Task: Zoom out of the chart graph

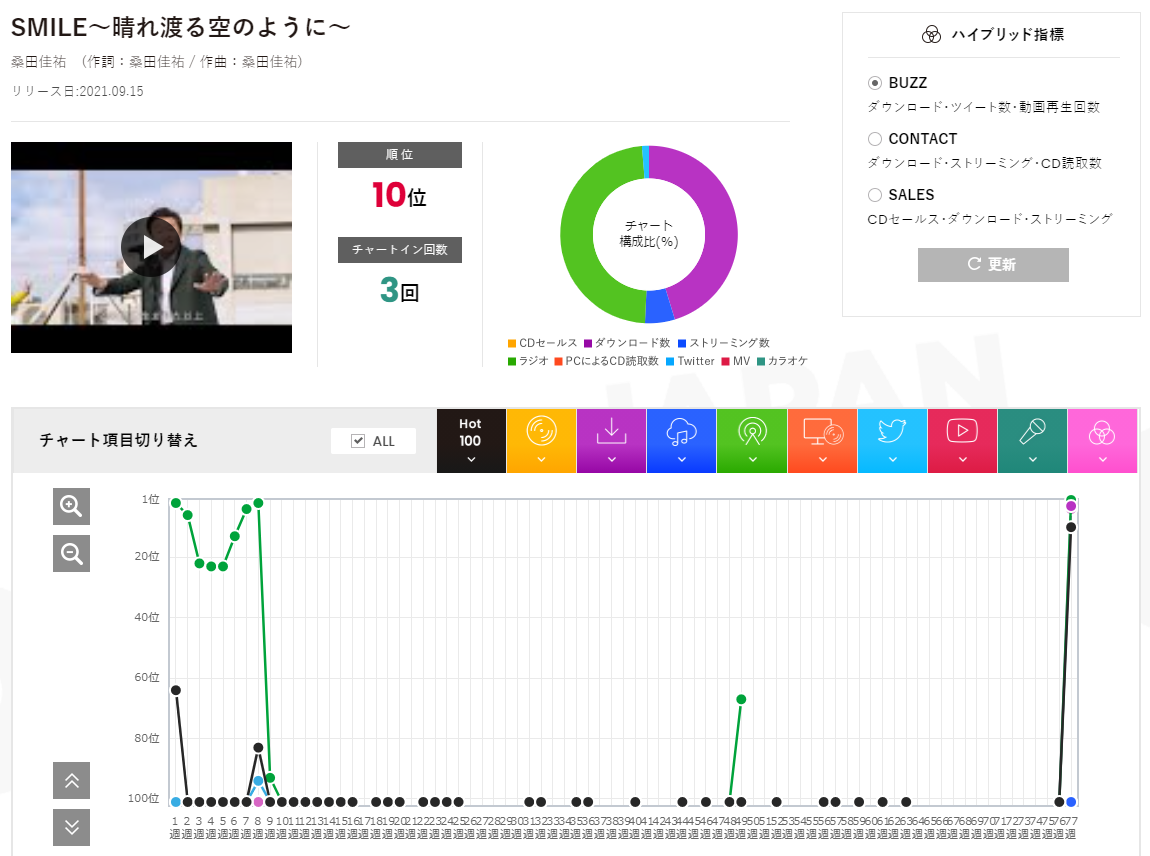Action: [x=71, y=553]
